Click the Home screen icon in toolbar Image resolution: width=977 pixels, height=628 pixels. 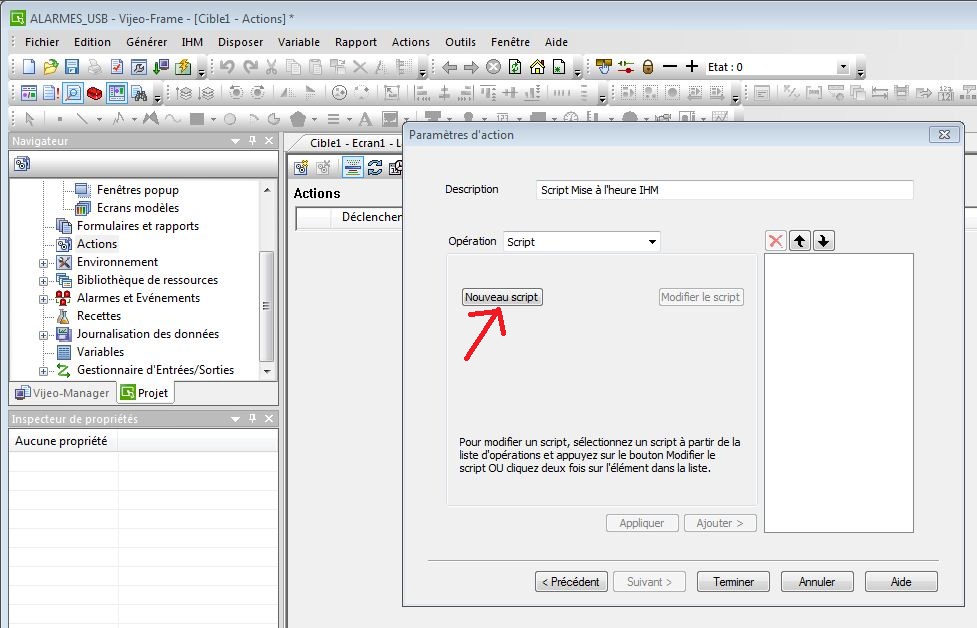(x=537, y=67)
